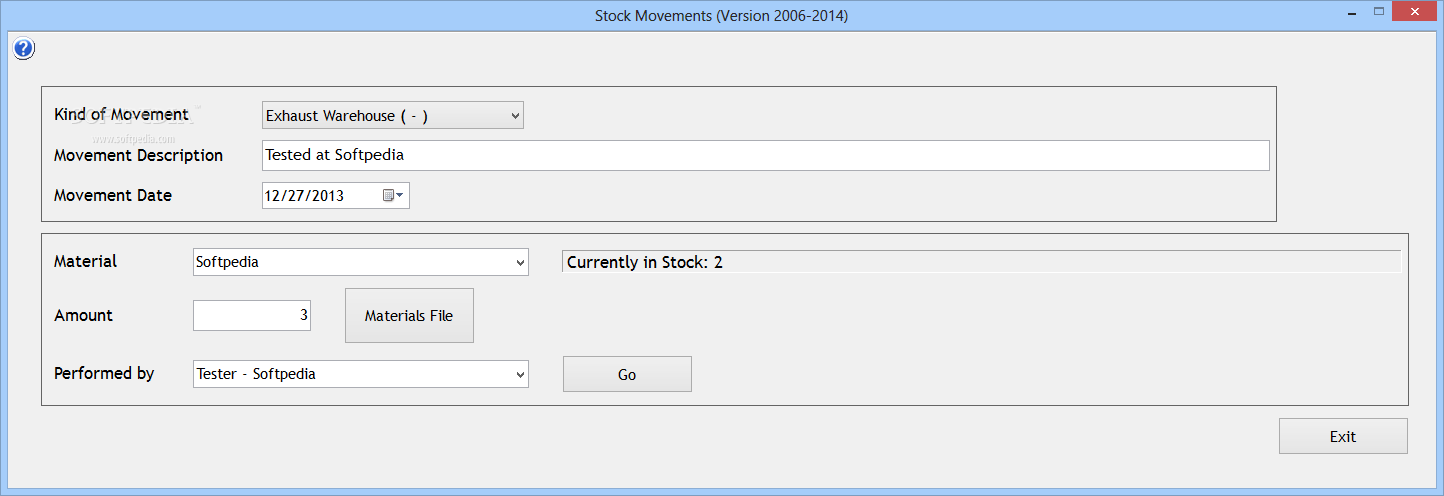Open the calendar picker in Movement Date
Image resolution: width=1444 pixels, height=496 pixels.
393,196
